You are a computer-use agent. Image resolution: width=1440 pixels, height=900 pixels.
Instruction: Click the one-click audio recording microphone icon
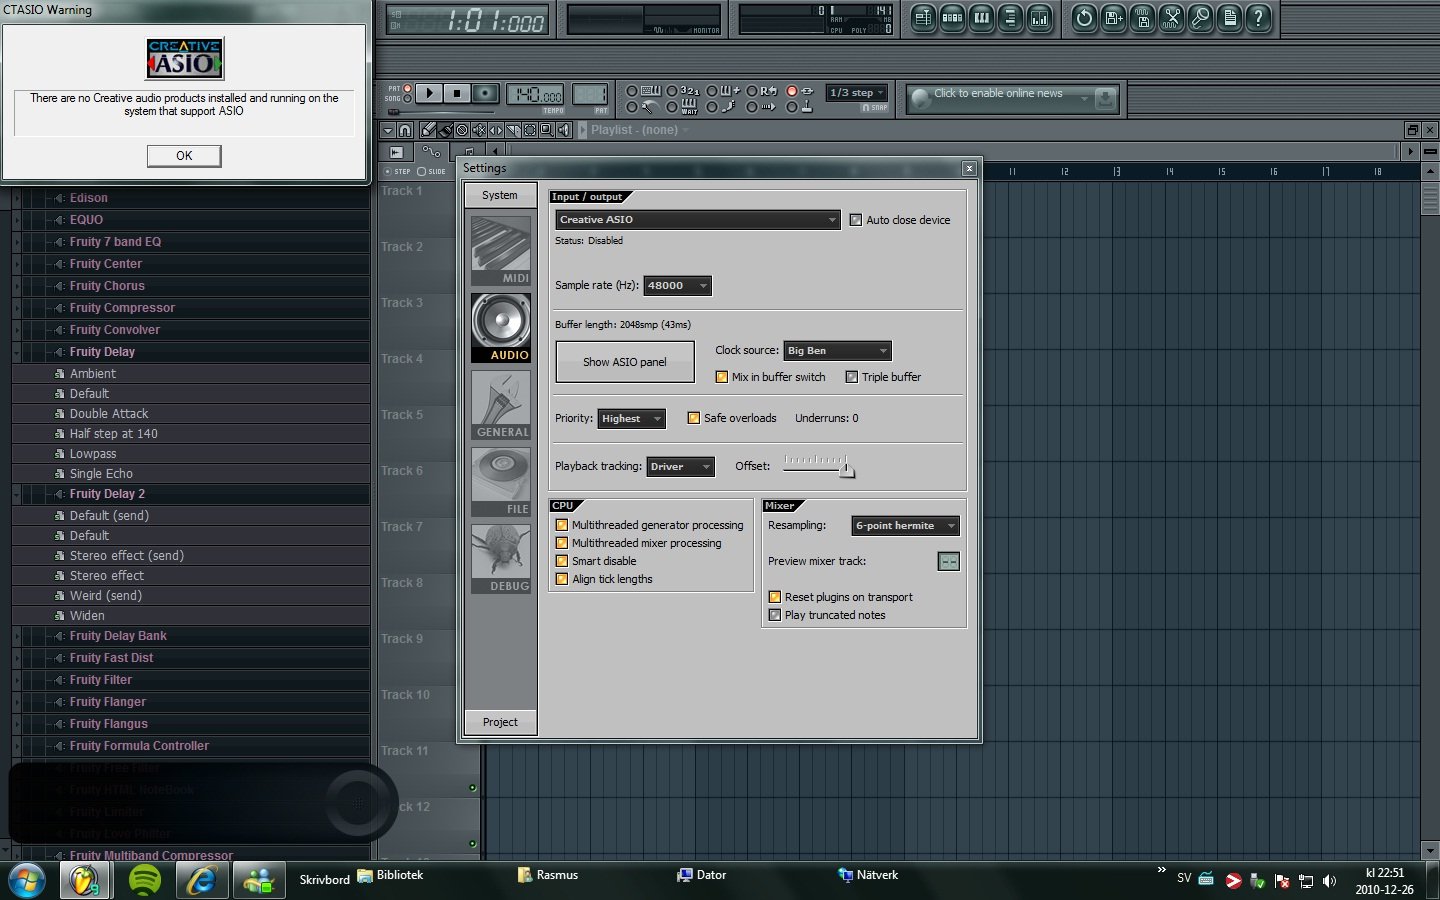1201,18
